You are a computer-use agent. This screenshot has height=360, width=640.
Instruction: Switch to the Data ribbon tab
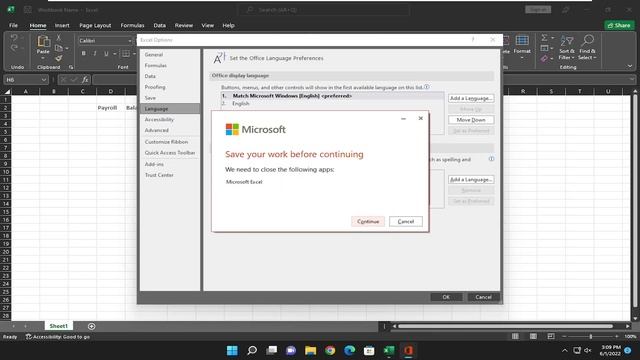pyautogui.click(x=160, y=25)
